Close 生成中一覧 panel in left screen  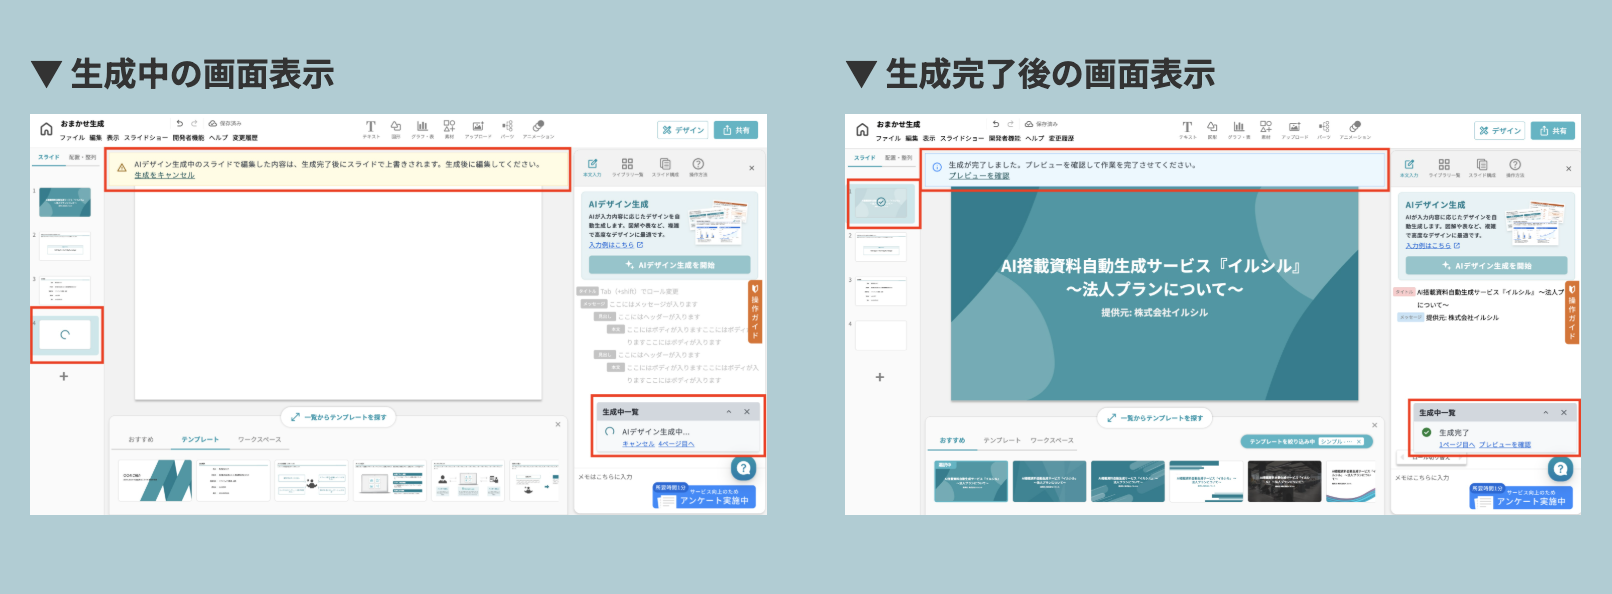[x=747, y=411]
